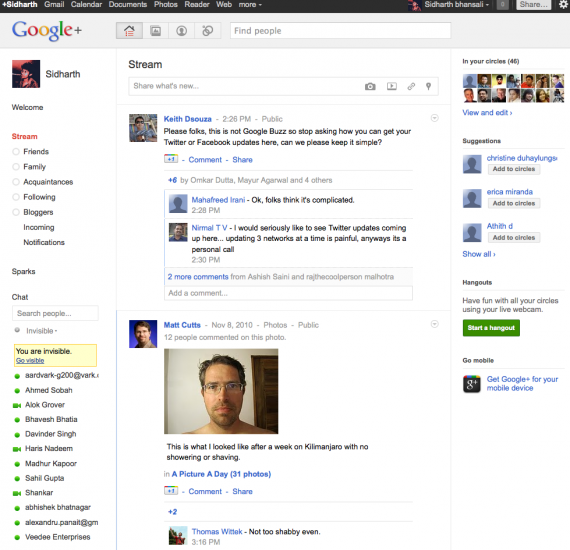Viewport: 570px width, 550px height.
Task: Open Thomas Wittek's avatar
Action: point(178,535)
